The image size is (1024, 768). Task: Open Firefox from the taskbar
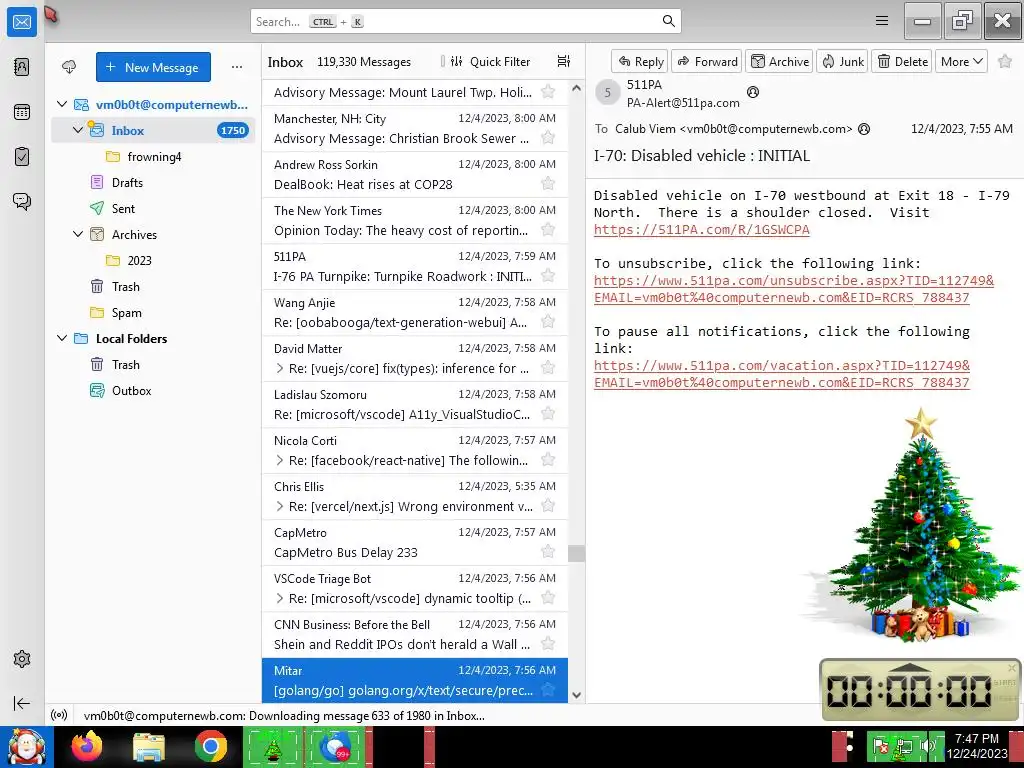87,746
